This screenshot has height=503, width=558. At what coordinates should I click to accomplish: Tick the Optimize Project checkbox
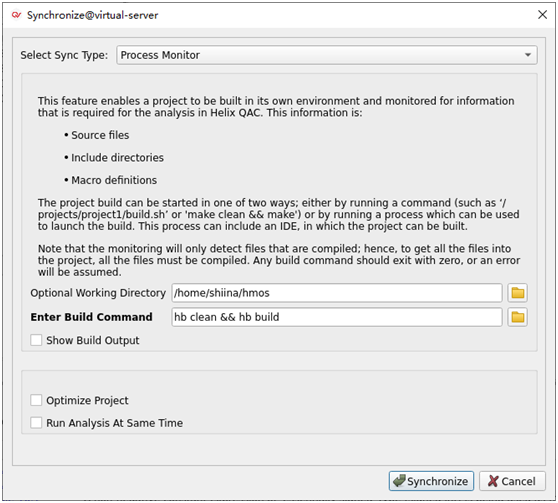pyautogui.click(x=36, y=400)
